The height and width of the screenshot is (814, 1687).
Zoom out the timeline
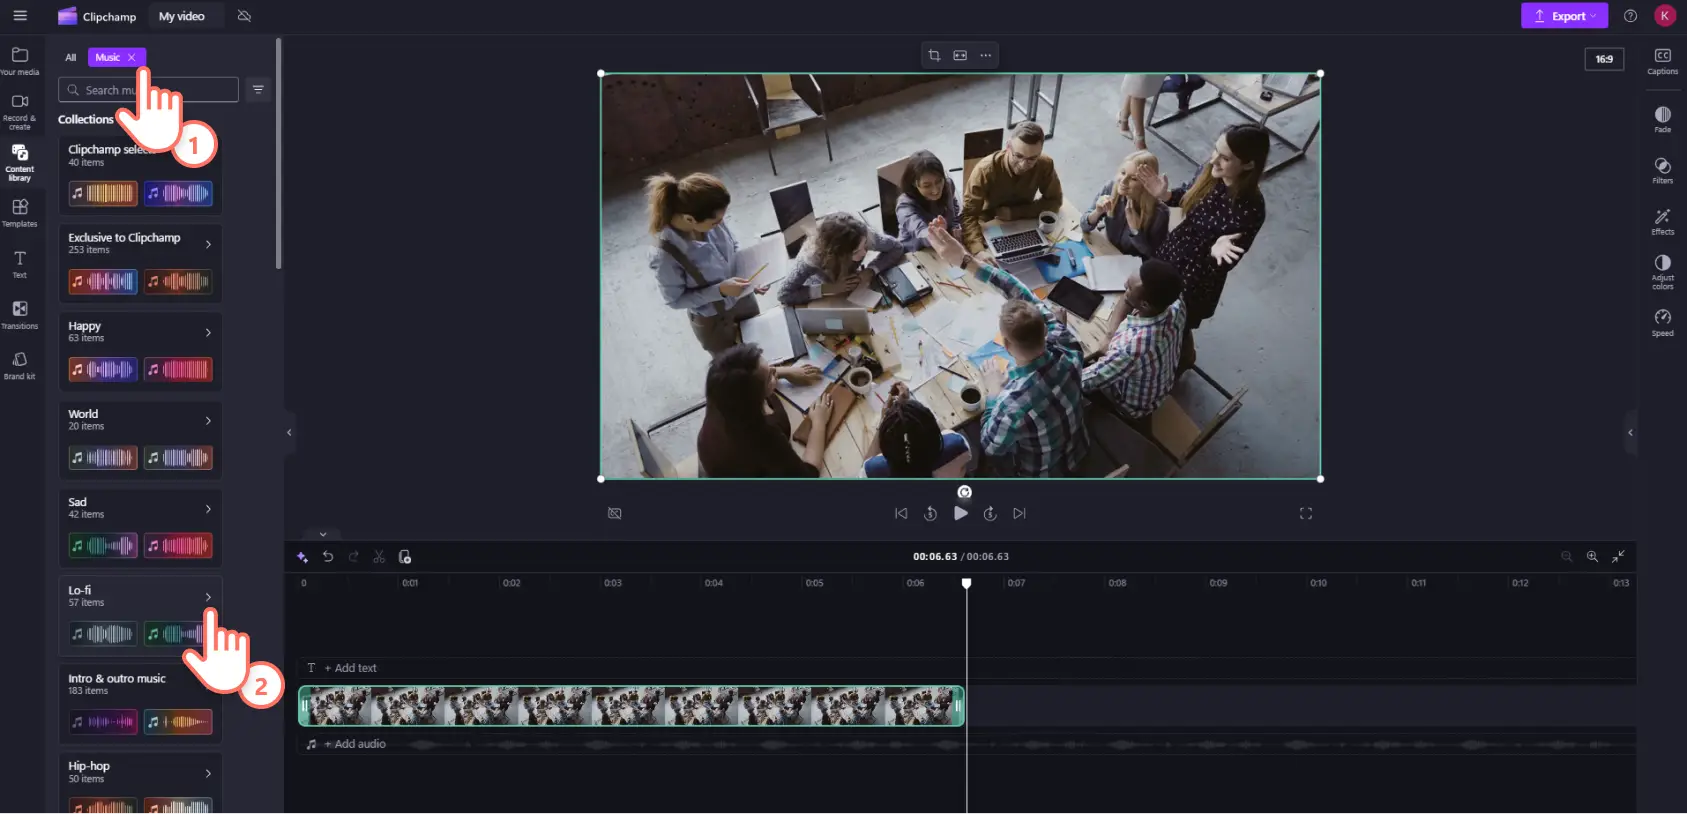(1567, 557)
